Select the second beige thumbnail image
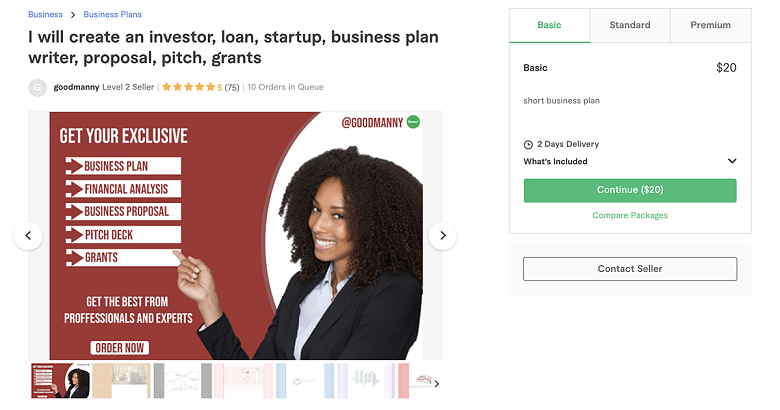Viewport: 780px width, 410px height. coord(121,381)
